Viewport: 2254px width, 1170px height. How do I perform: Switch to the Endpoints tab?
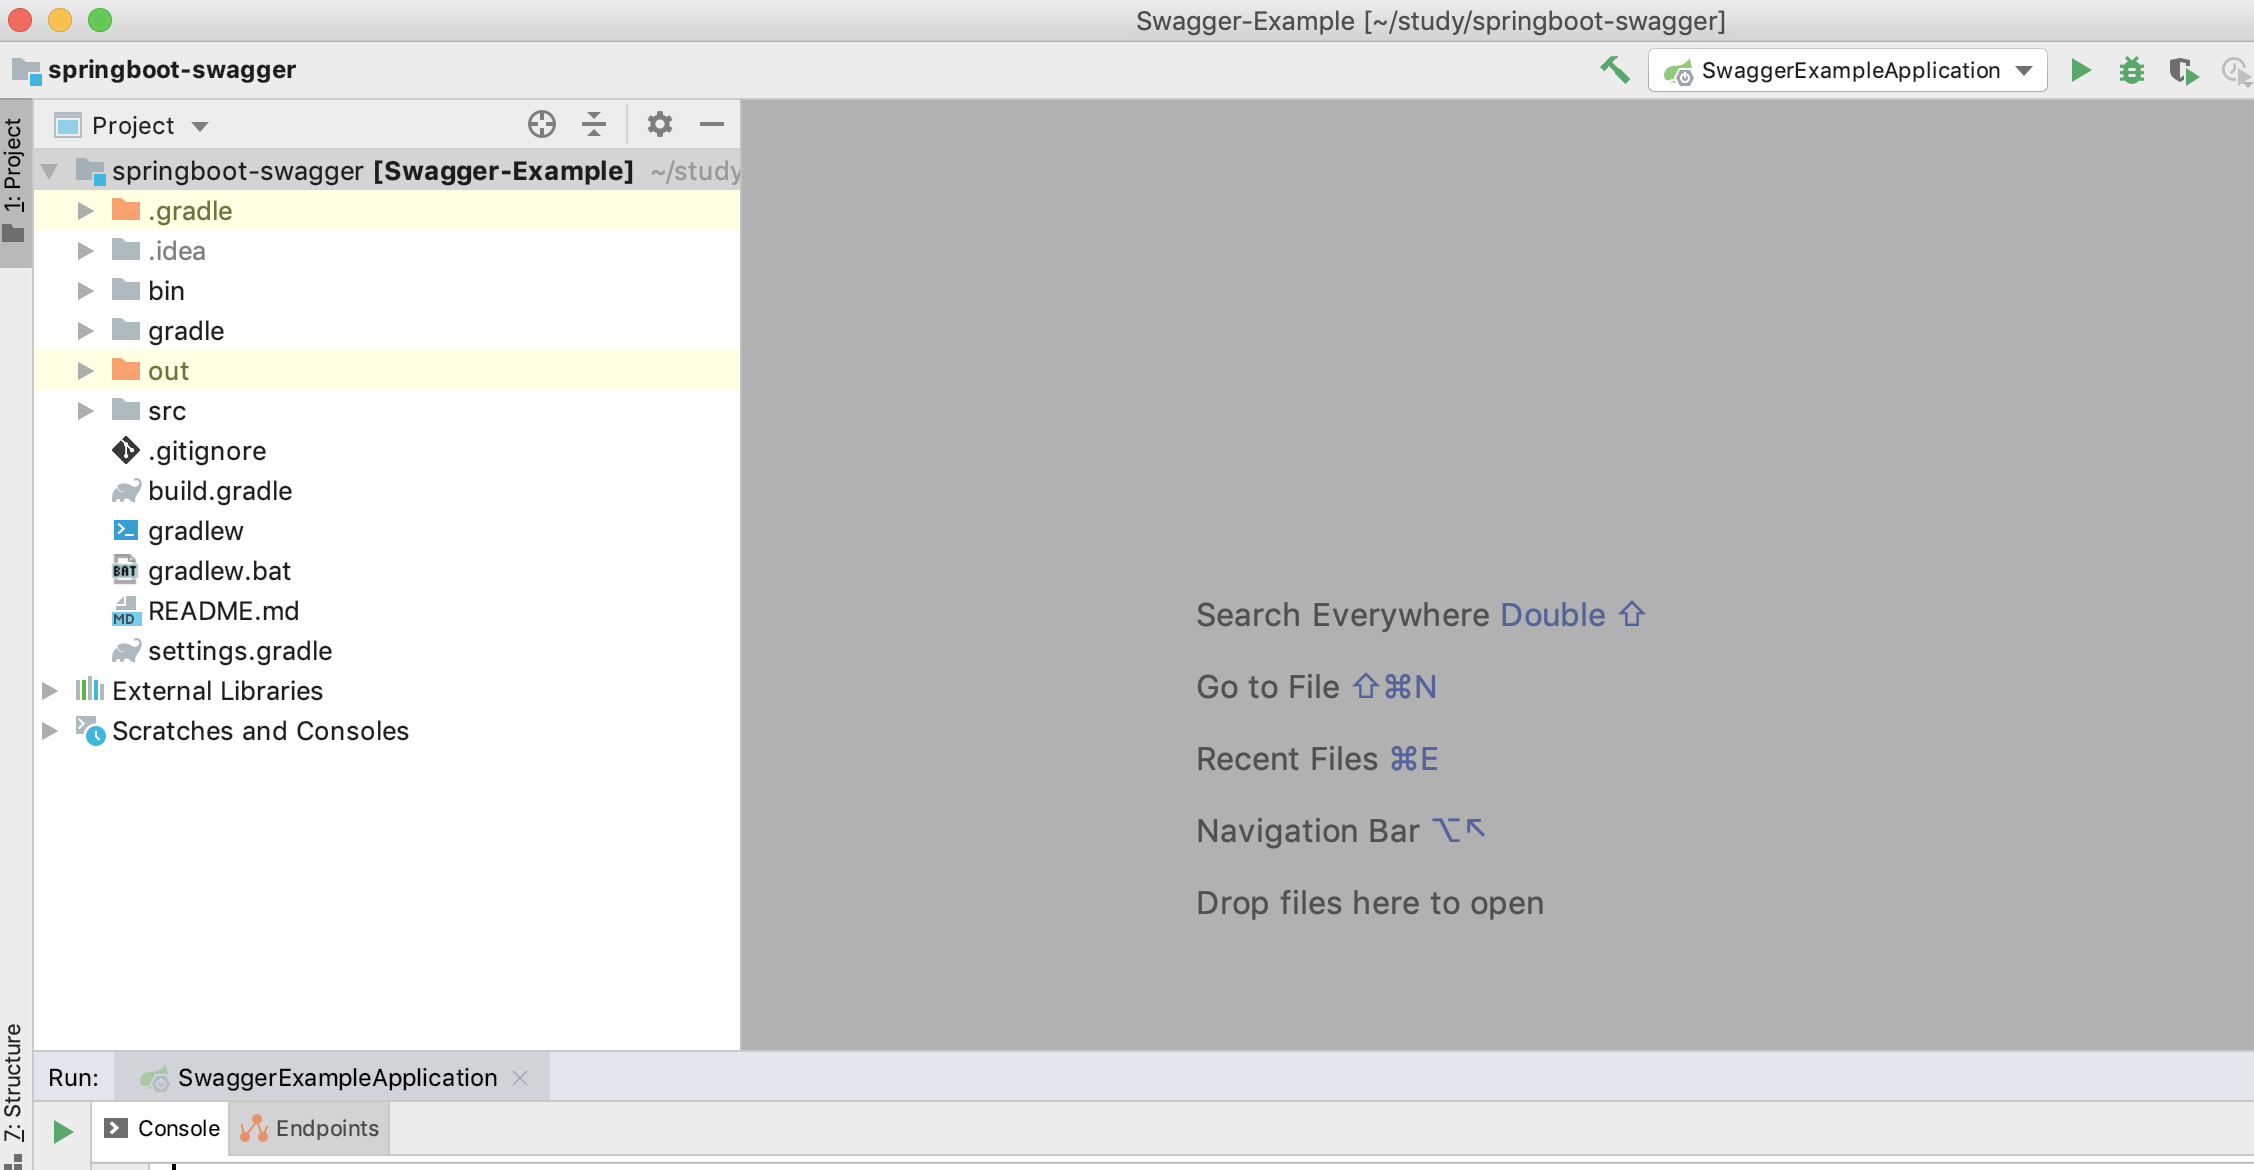(310, 1128)
